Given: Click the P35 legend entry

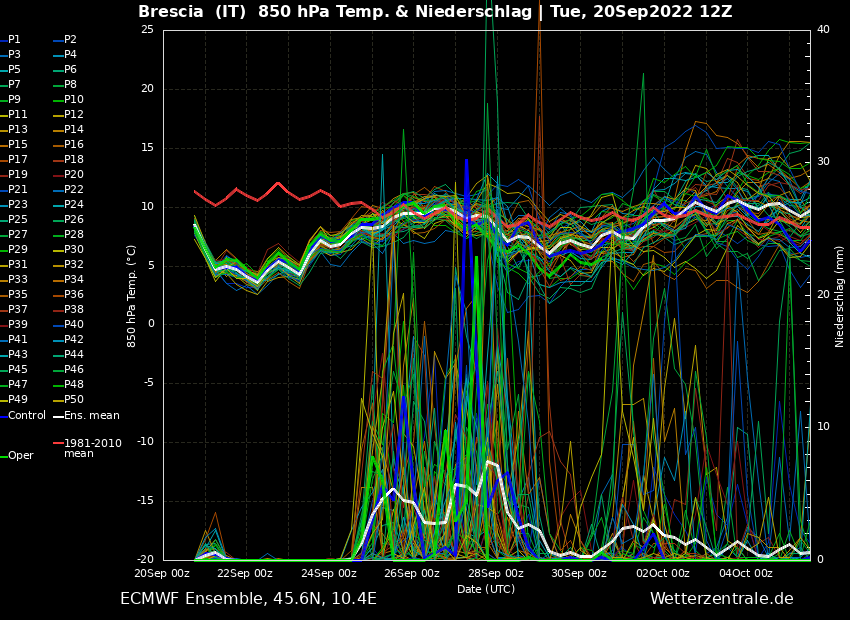Looking at the screenshot, I should (x=14, y=294).
